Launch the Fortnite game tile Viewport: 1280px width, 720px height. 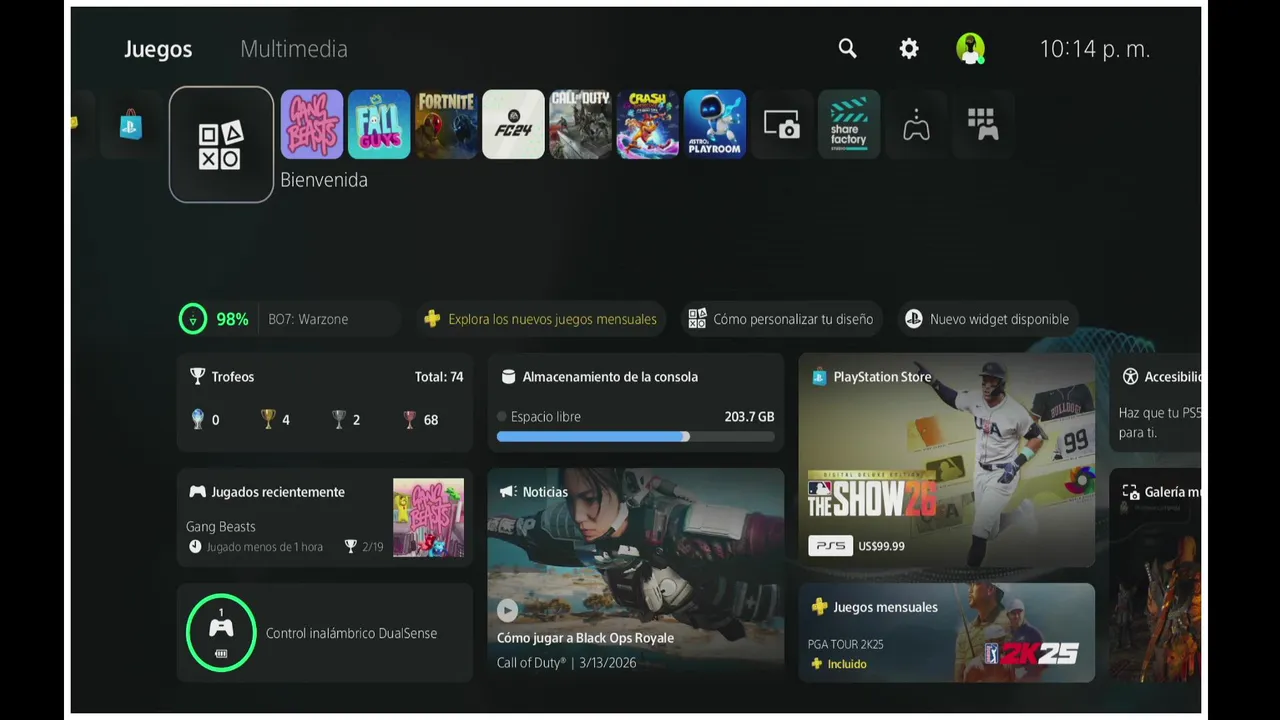[446, 124]
